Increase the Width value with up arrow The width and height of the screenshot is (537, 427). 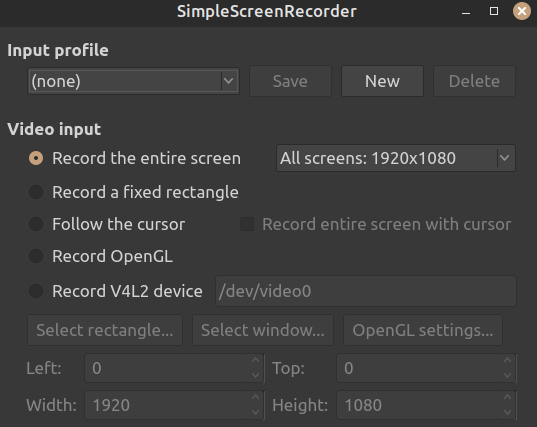tap(255, 398)
